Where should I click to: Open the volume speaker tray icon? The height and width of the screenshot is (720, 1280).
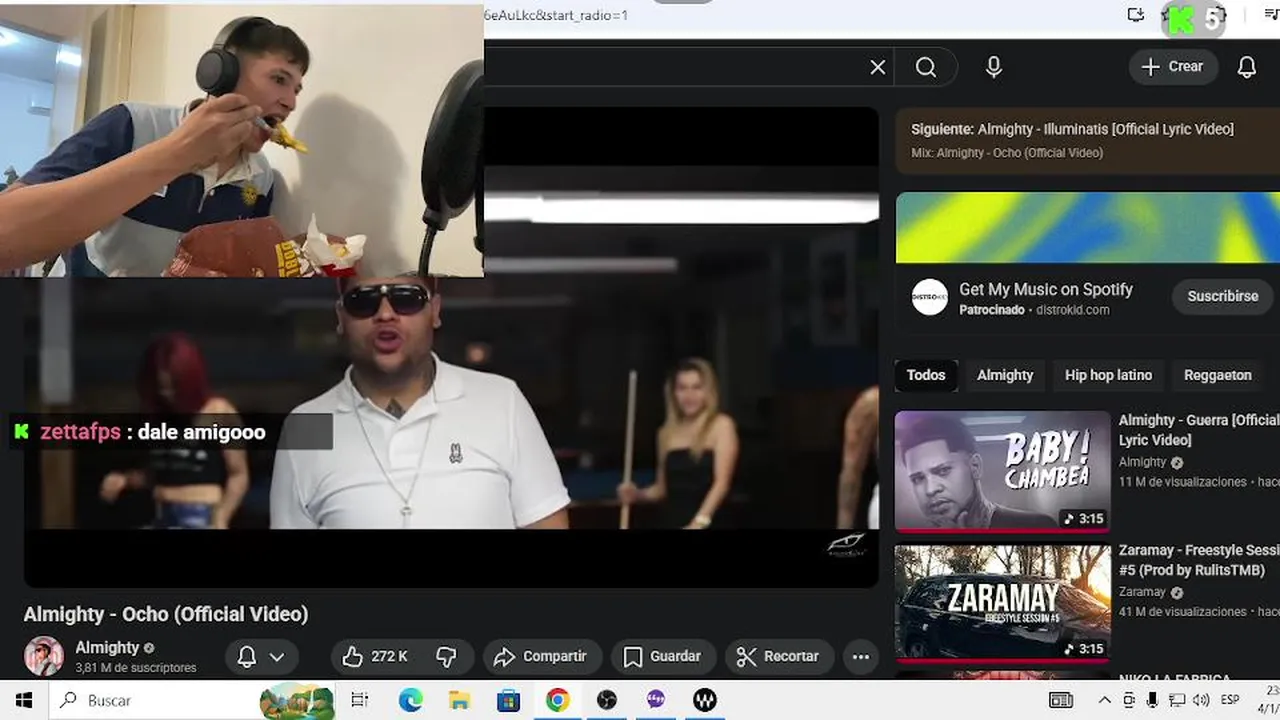(1200, 701)
